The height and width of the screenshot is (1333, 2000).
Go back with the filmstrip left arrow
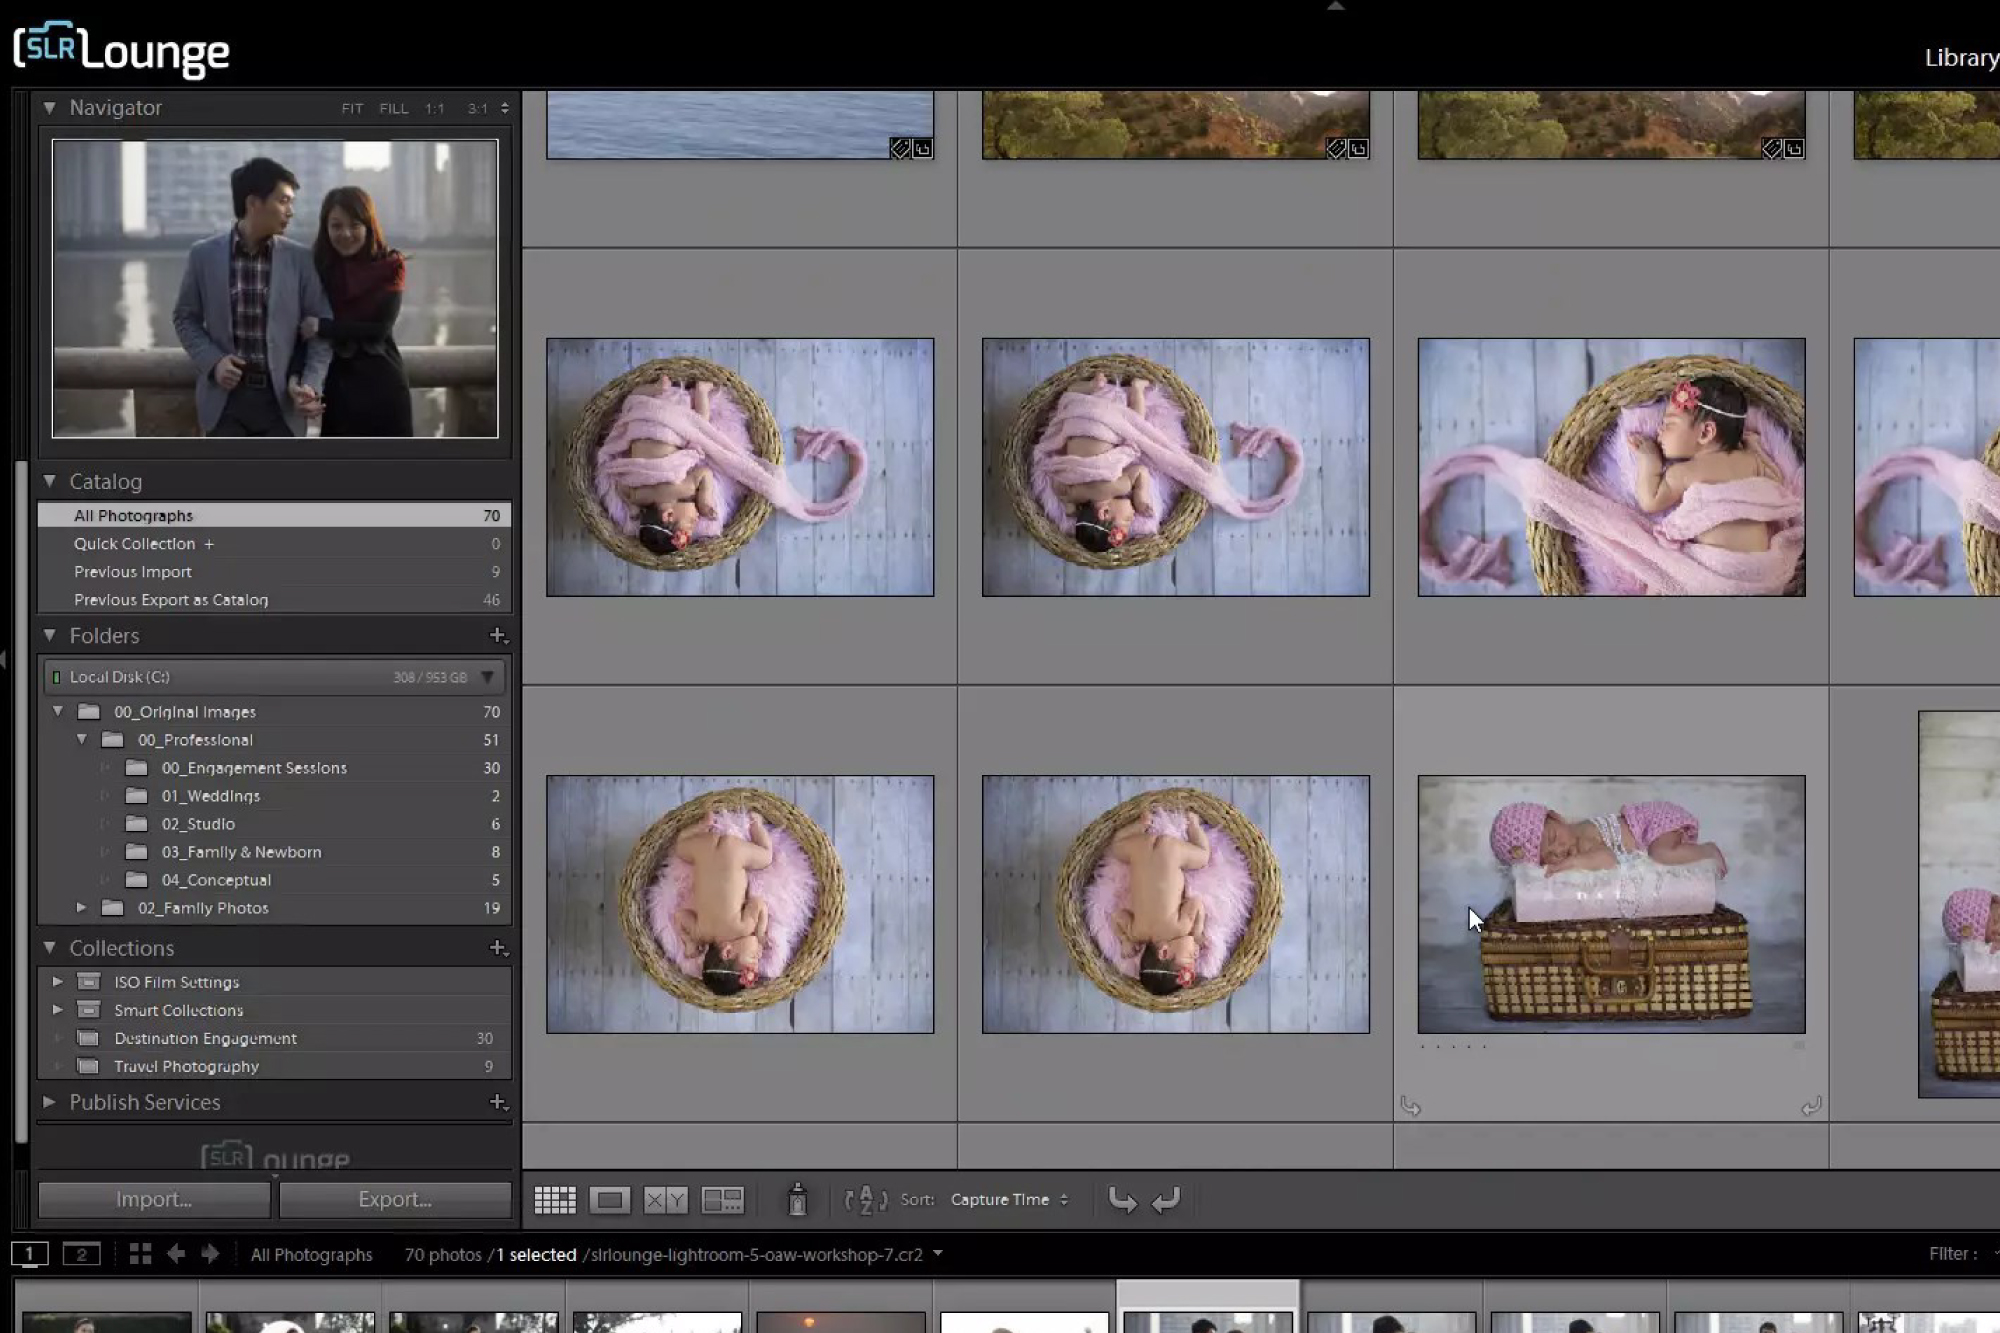click(176, 1254)
